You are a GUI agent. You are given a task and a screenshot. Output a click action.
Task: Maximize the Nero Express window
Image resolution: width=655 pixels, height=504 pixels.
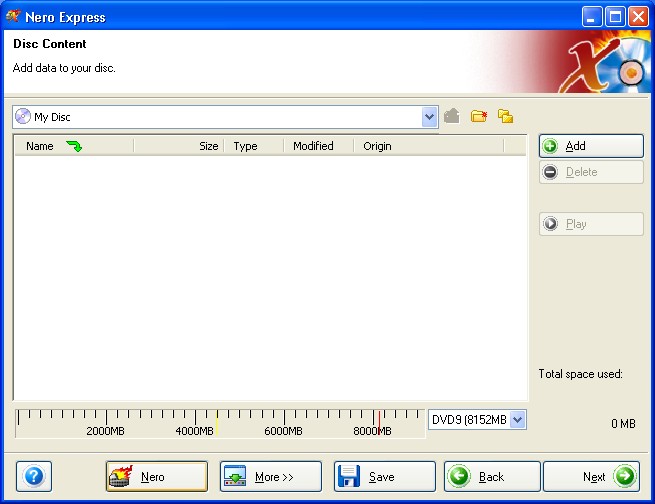(x=615, y=17)
